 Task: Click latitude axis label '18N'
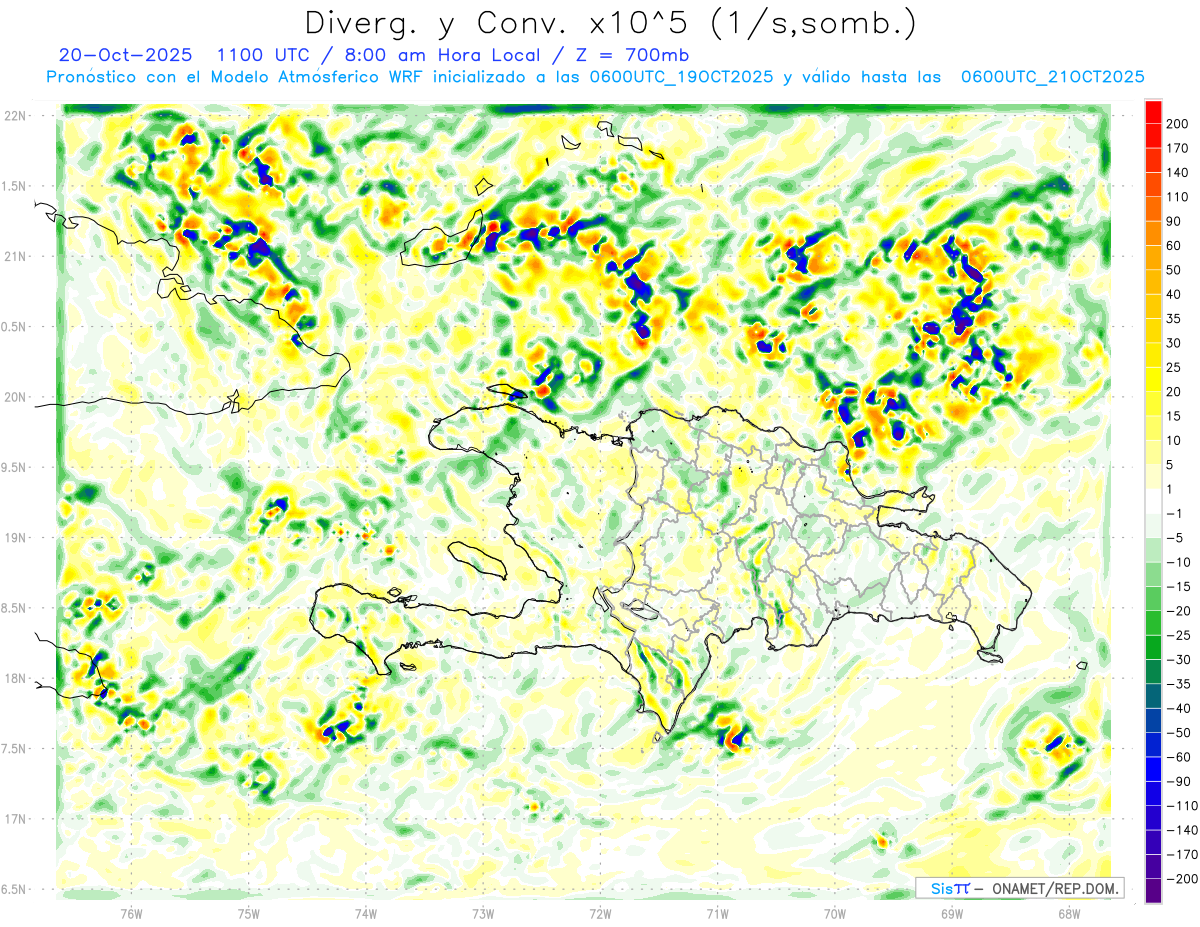14,679
